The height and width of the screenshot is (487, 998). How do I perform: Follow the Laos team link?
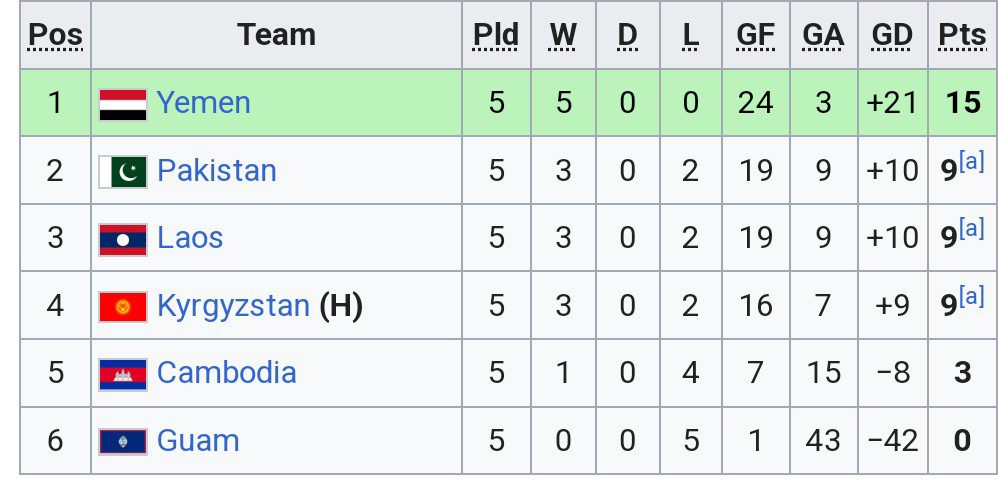point(190,238)
